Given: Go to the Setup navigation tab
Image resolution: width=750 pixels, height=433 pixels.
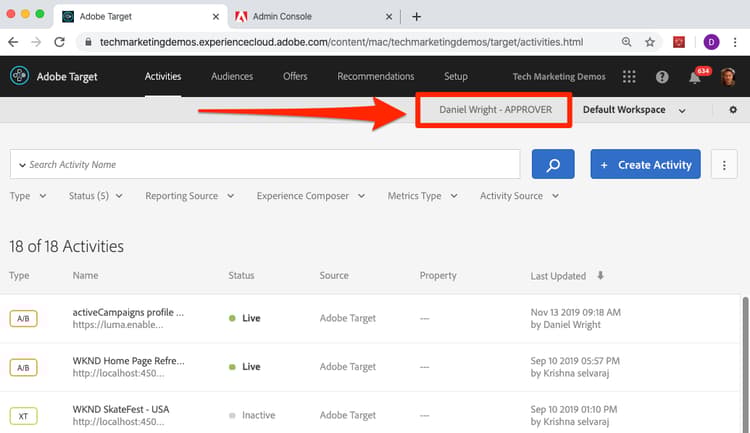Looking at the screenshot, I should click(x=456, y=76).
